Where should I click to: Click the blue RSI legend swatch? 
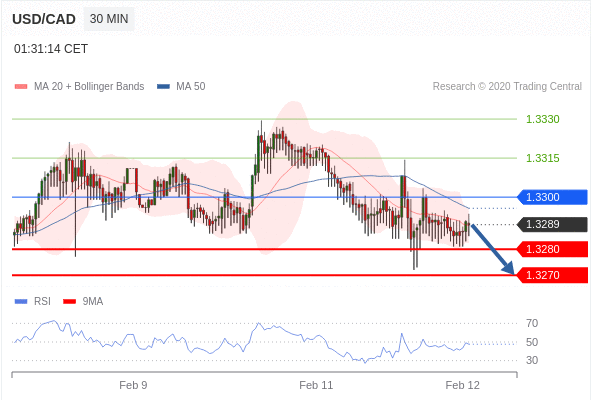tap(21, 301)
